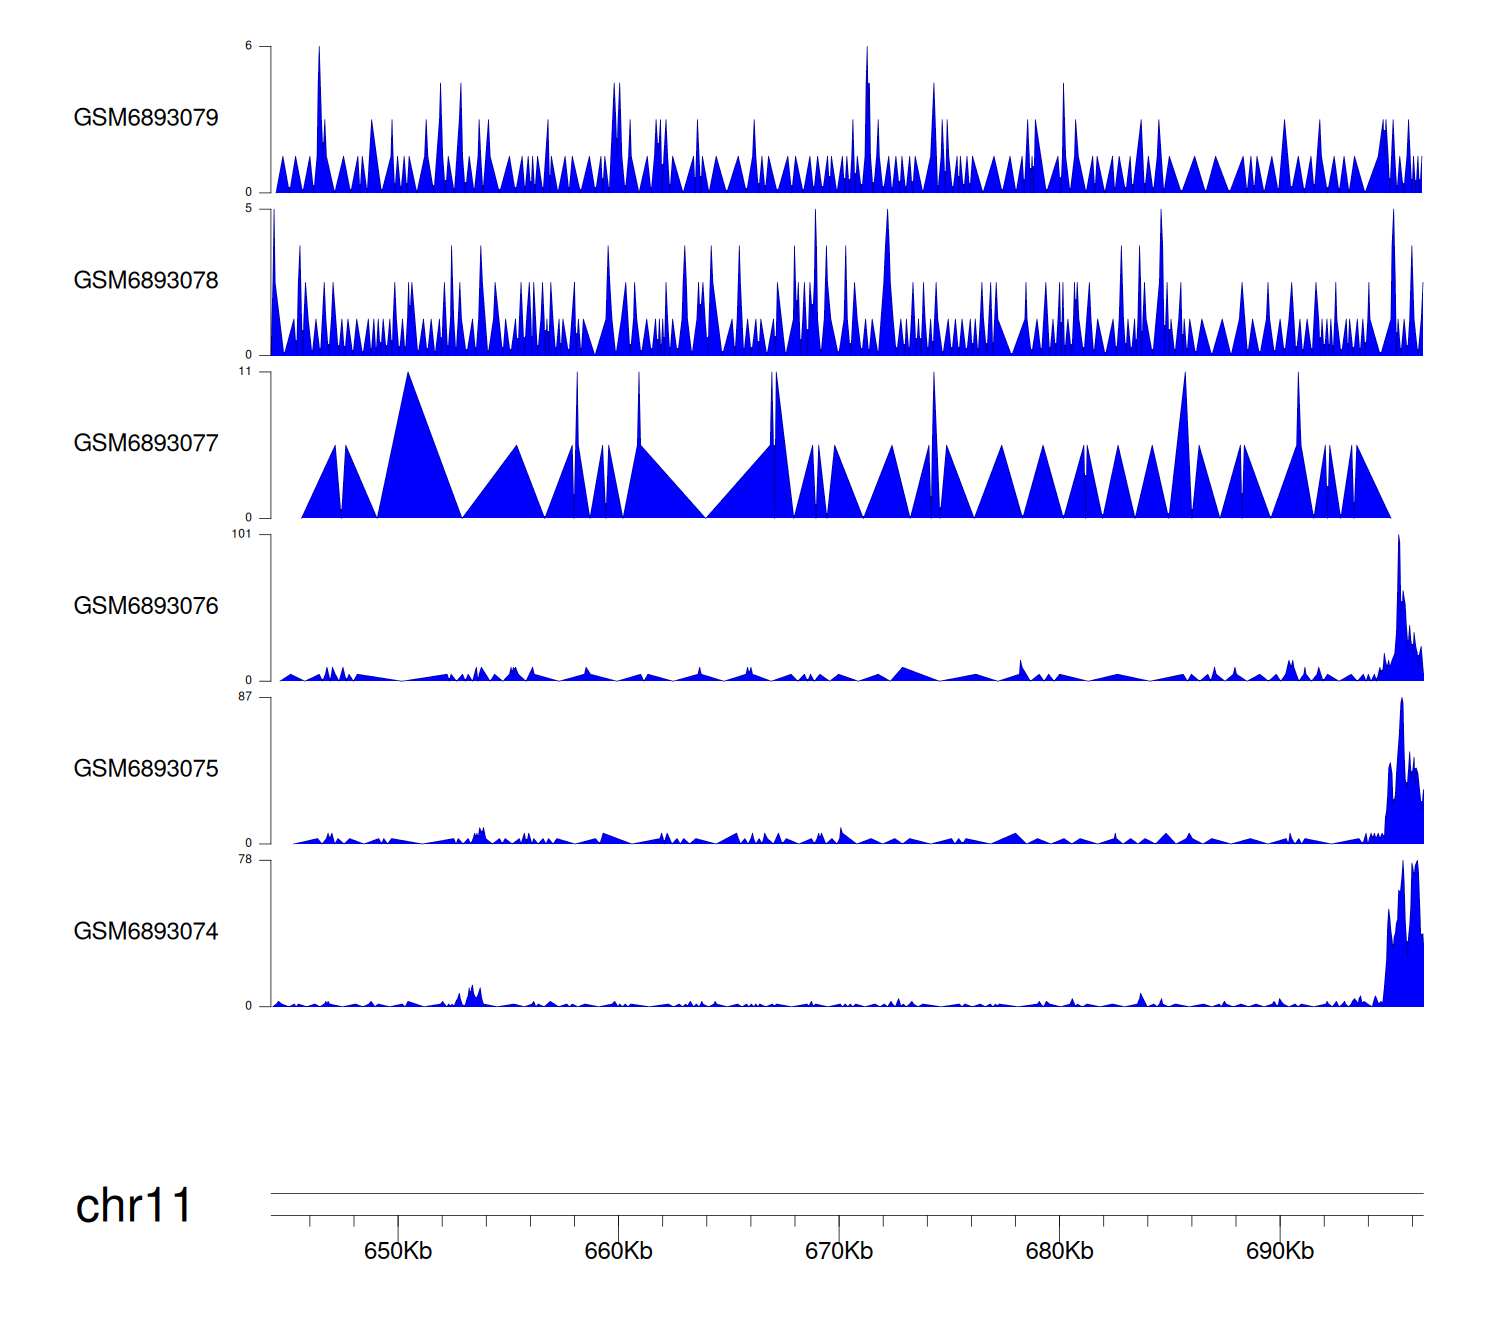
Task: Click the GSM6893075 track label
Action: [x=146, y=769]
